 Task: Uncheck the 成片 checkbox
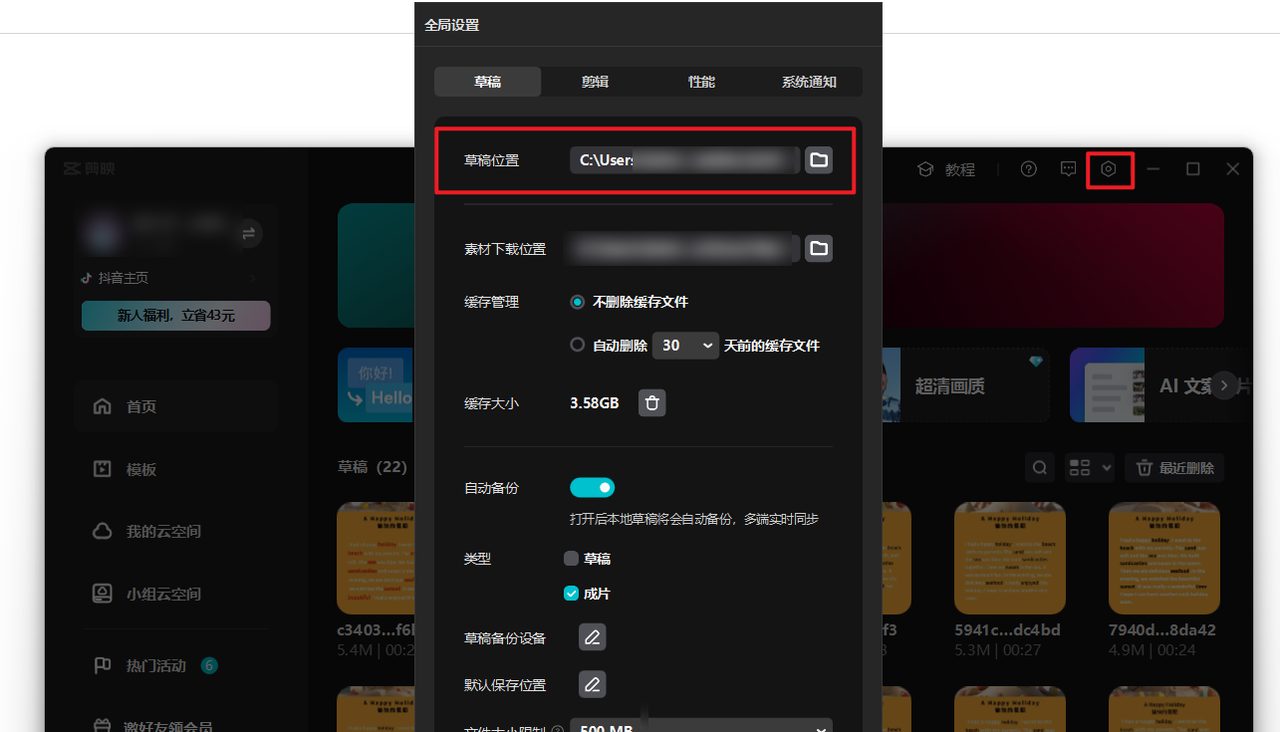[x=571, y=593]
